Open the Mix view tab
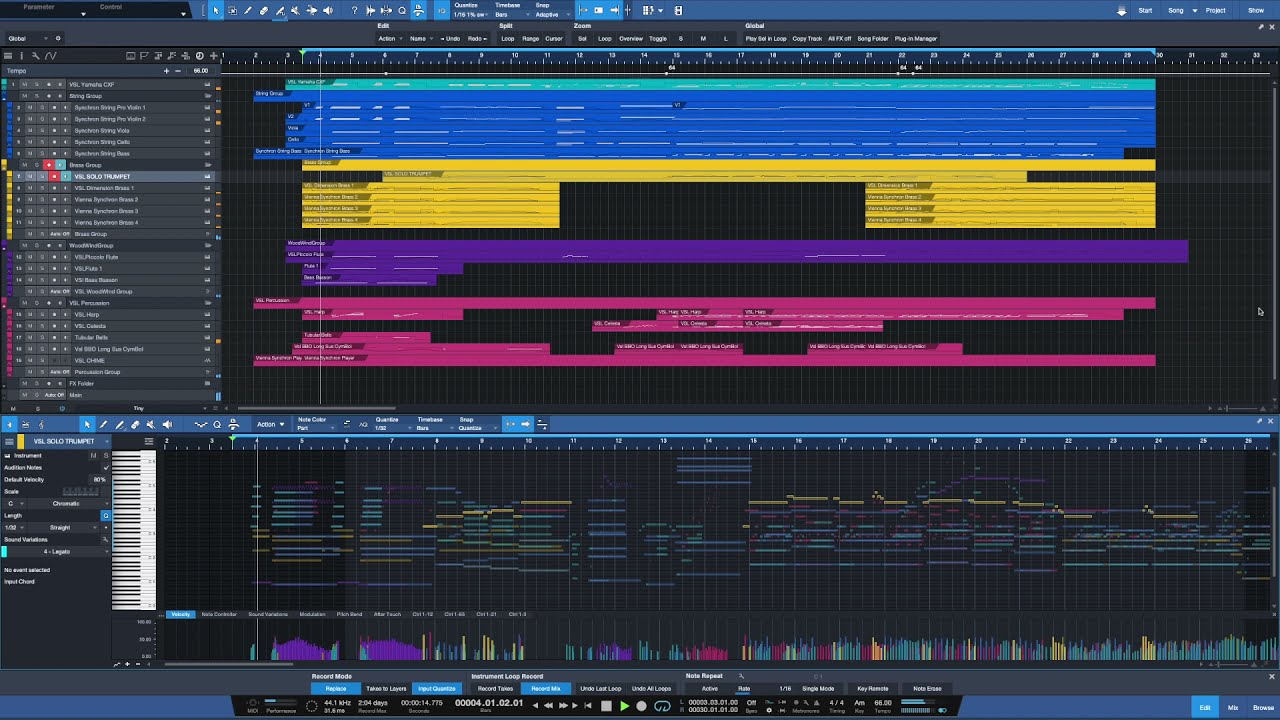This screenshot has width=1280, height=720. tap(1233, 708)
